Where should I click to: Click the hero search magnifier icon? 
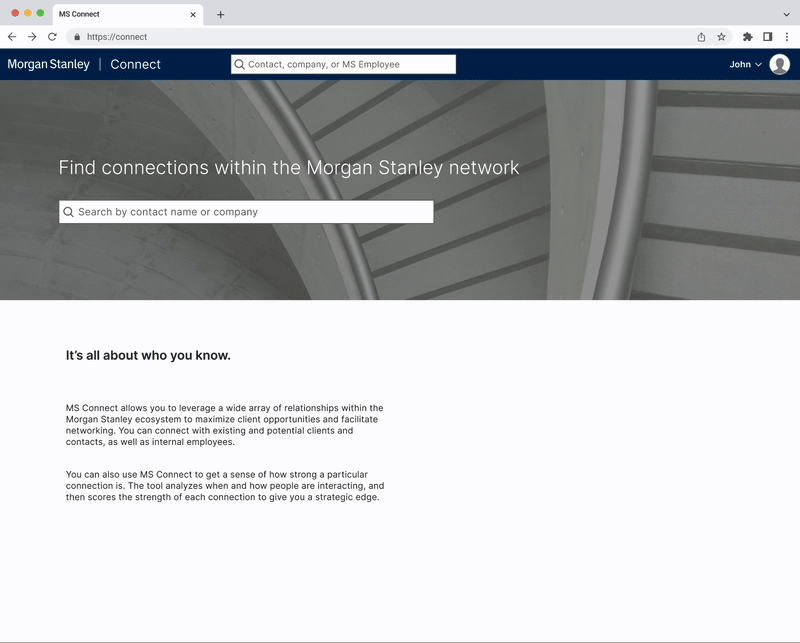pyautogui.click(x=68, y=212)
